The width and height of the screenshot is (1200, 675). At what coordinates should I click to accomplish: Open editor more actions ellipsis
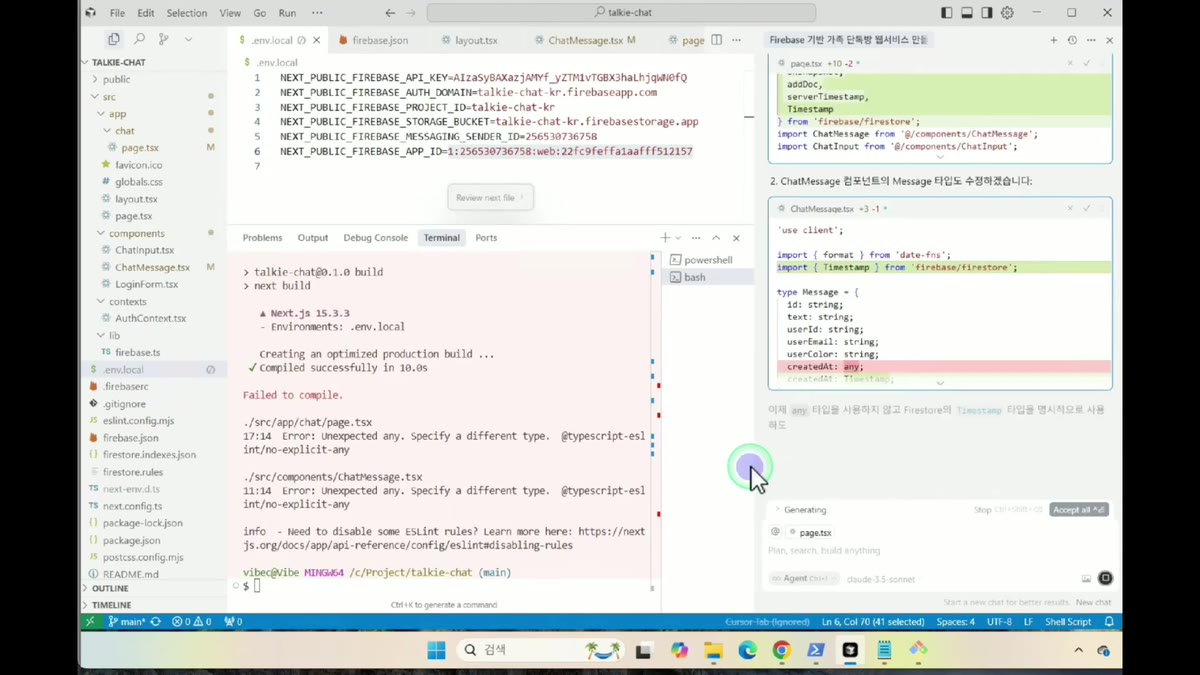(x=737, y=40)
